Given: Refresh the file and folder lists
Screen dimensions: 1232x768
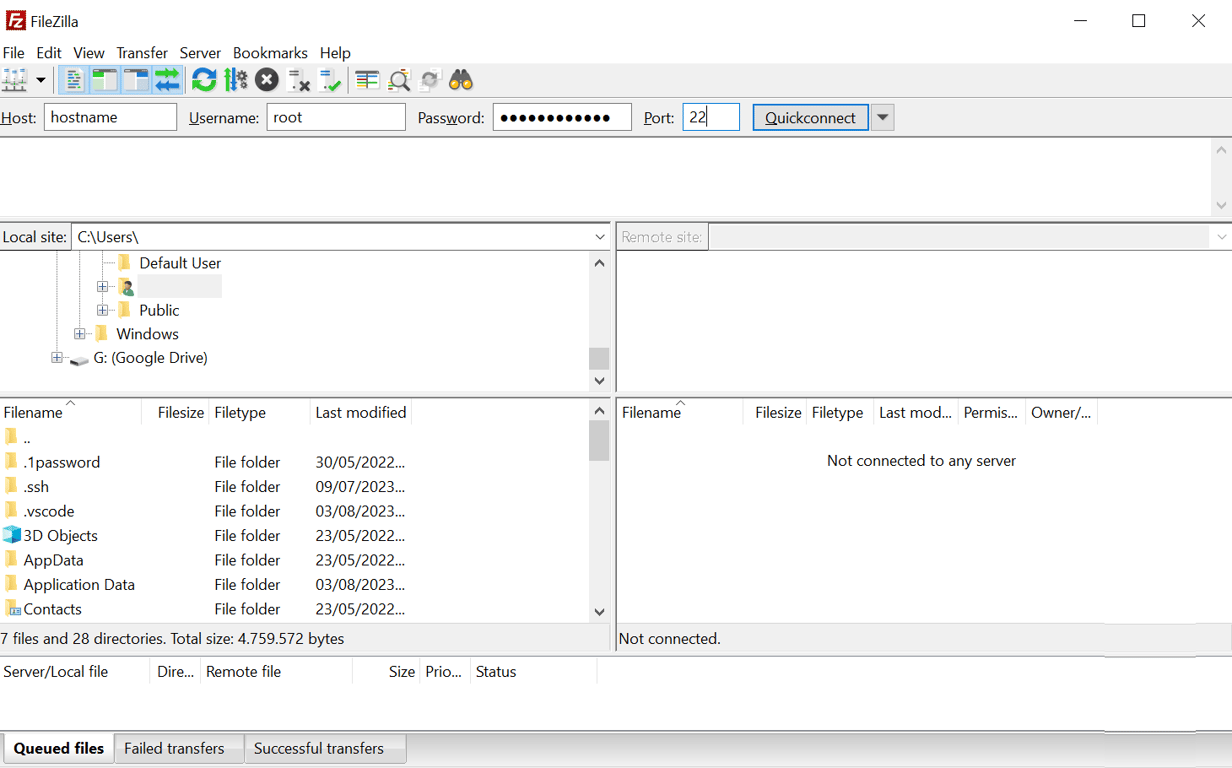Looking at the screenshot, I should (204, 80).
